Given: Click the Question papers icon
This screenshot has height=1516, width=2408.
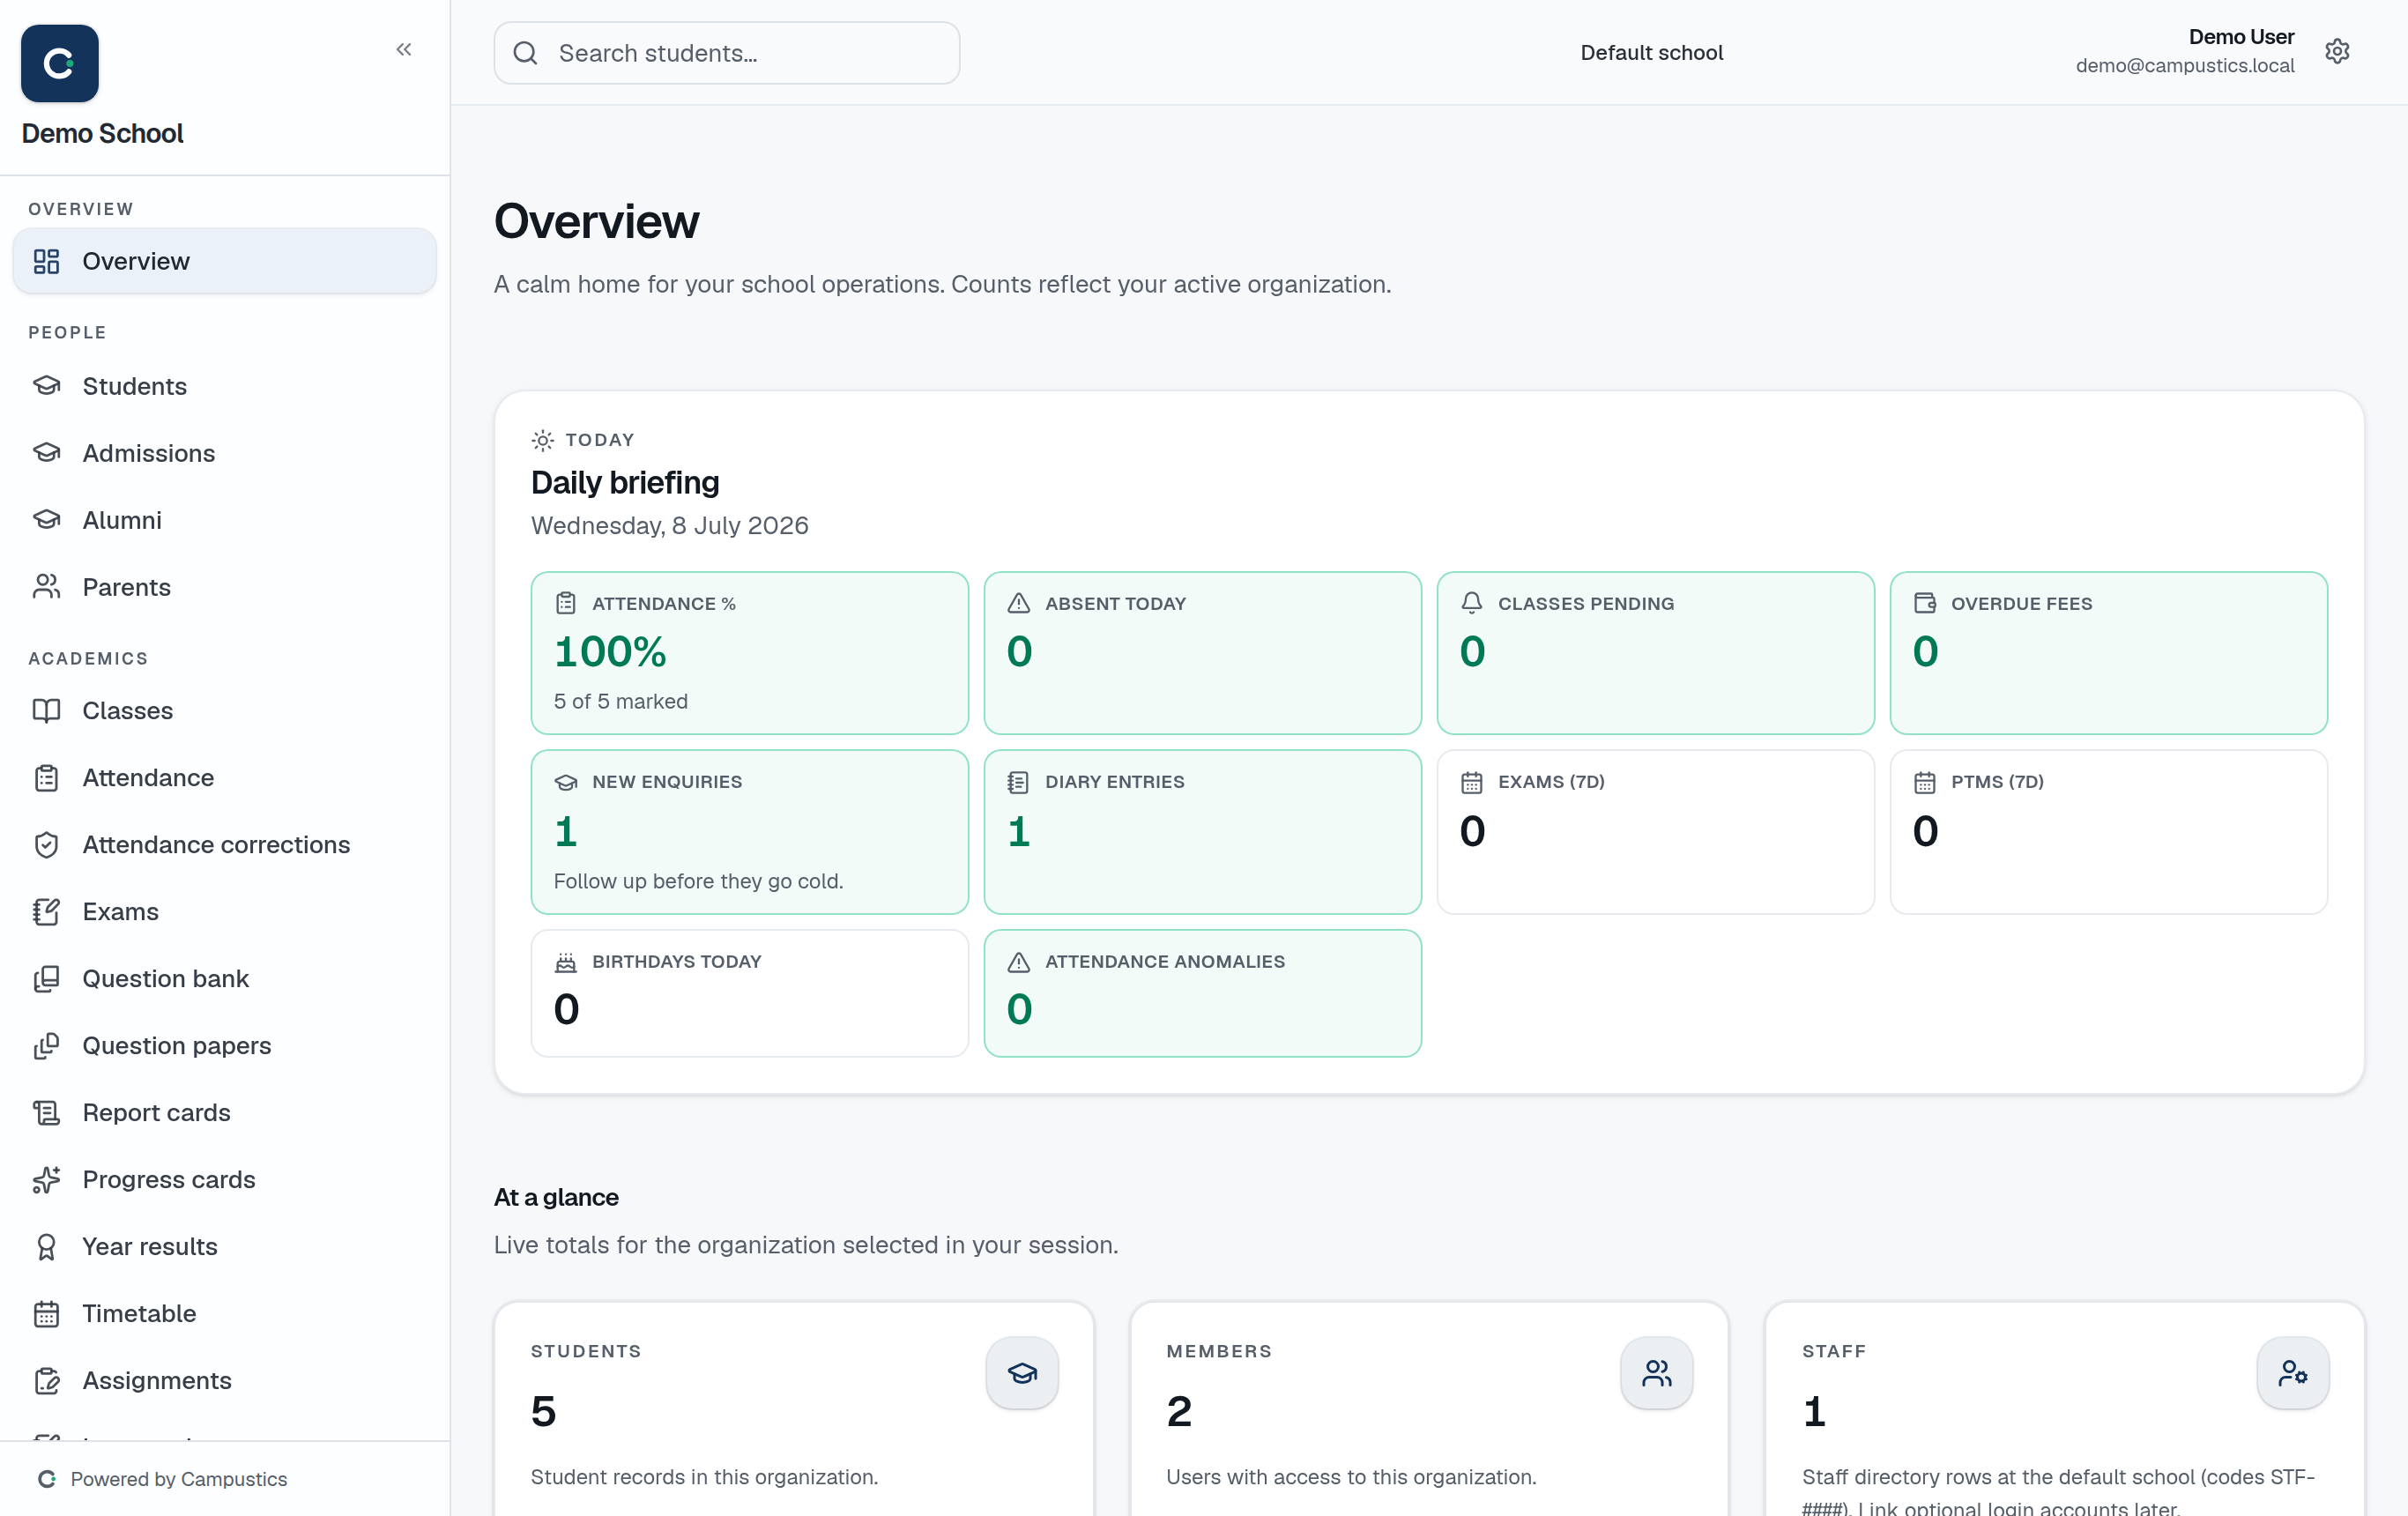Looking at the screenshot, I should pos(47,1046).
